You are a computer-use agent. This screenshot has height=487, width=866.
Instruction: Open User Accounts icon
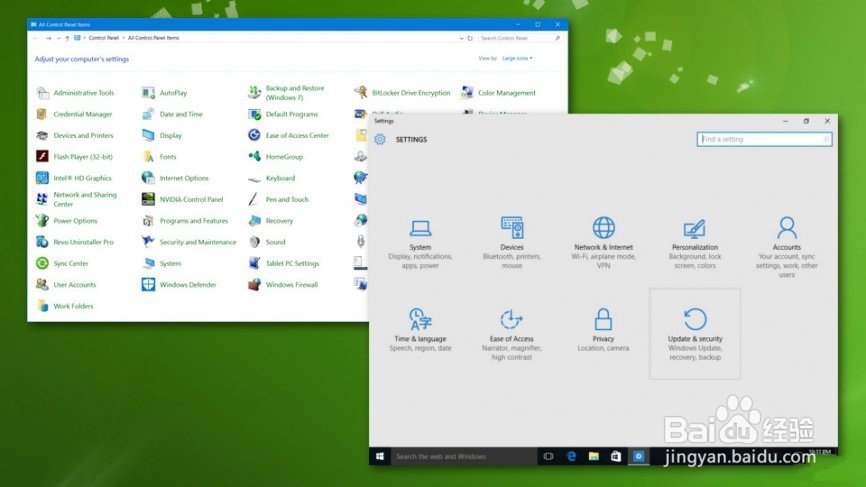click(x=43, y=284)
